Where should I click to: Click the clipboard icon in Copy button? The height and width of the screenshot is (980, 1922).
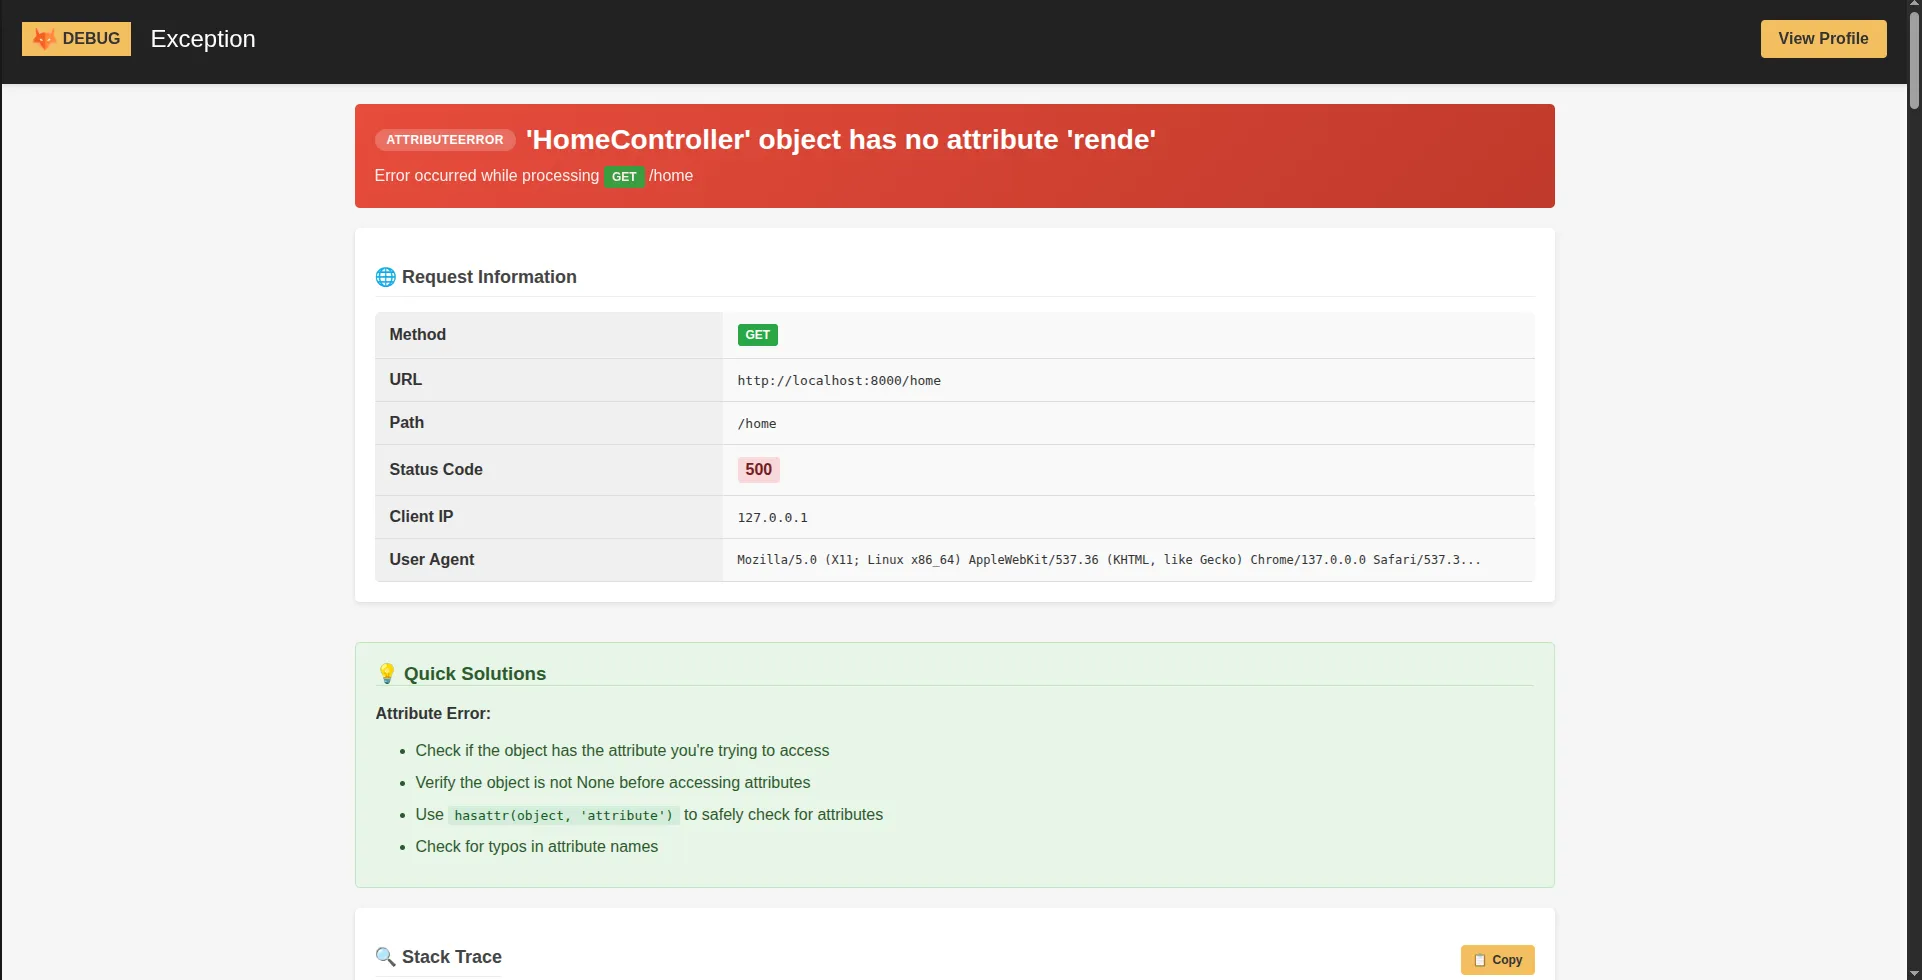pyautogui.click(x=1480, y=960)
